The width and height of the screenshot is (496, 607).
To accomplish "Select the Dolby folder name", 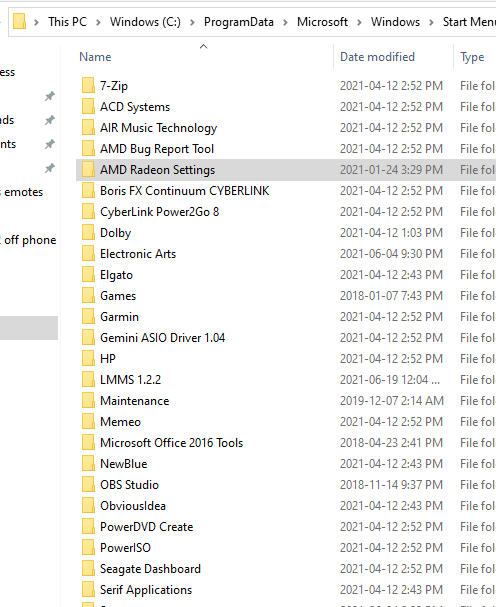I will [x=115, y=232].
